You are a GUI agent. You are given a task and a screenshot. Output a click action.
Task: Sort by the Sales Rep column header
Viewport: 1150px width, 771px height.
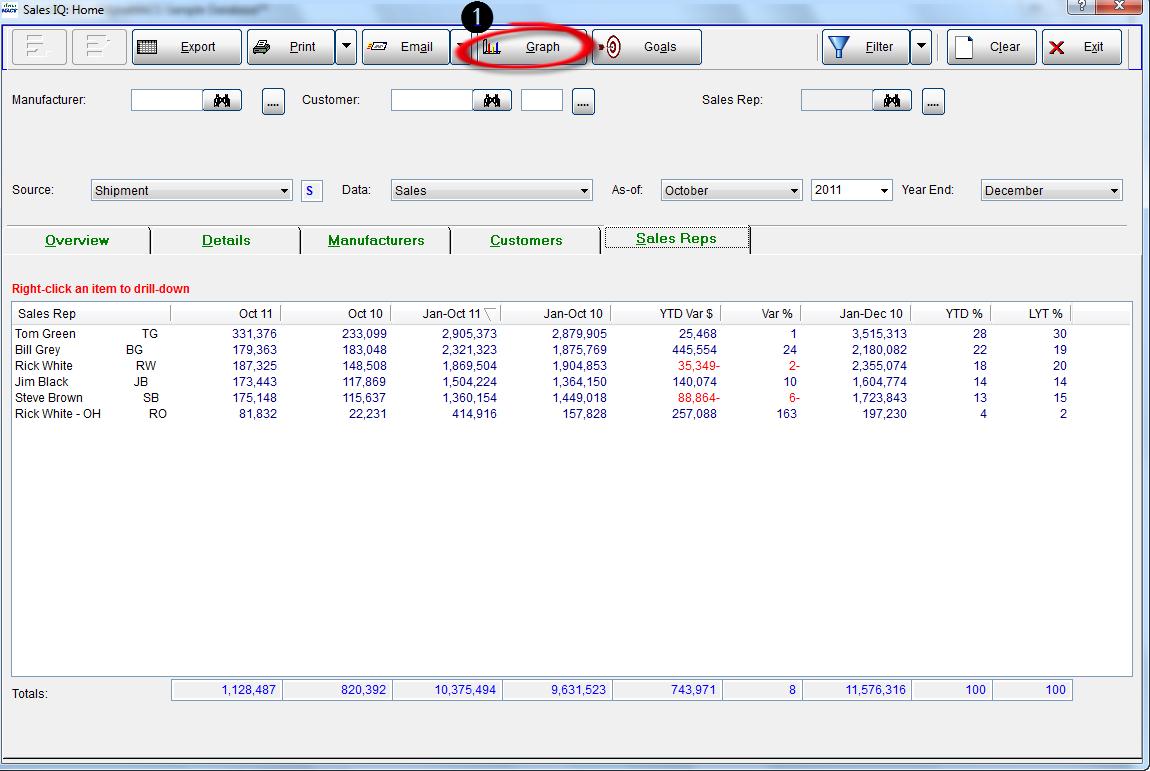(92, 314)
